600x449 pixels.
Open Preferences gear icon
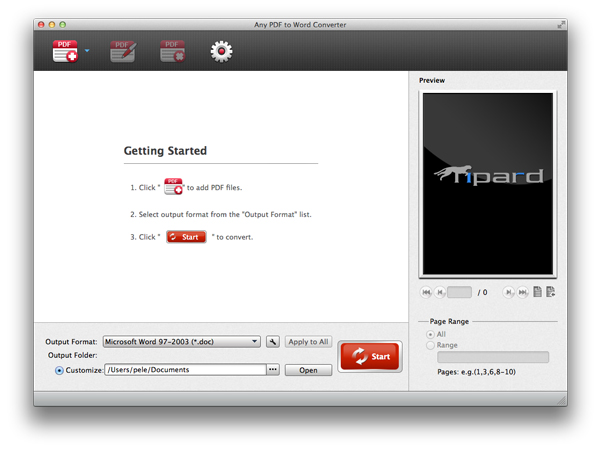click(x=221, y=51)
